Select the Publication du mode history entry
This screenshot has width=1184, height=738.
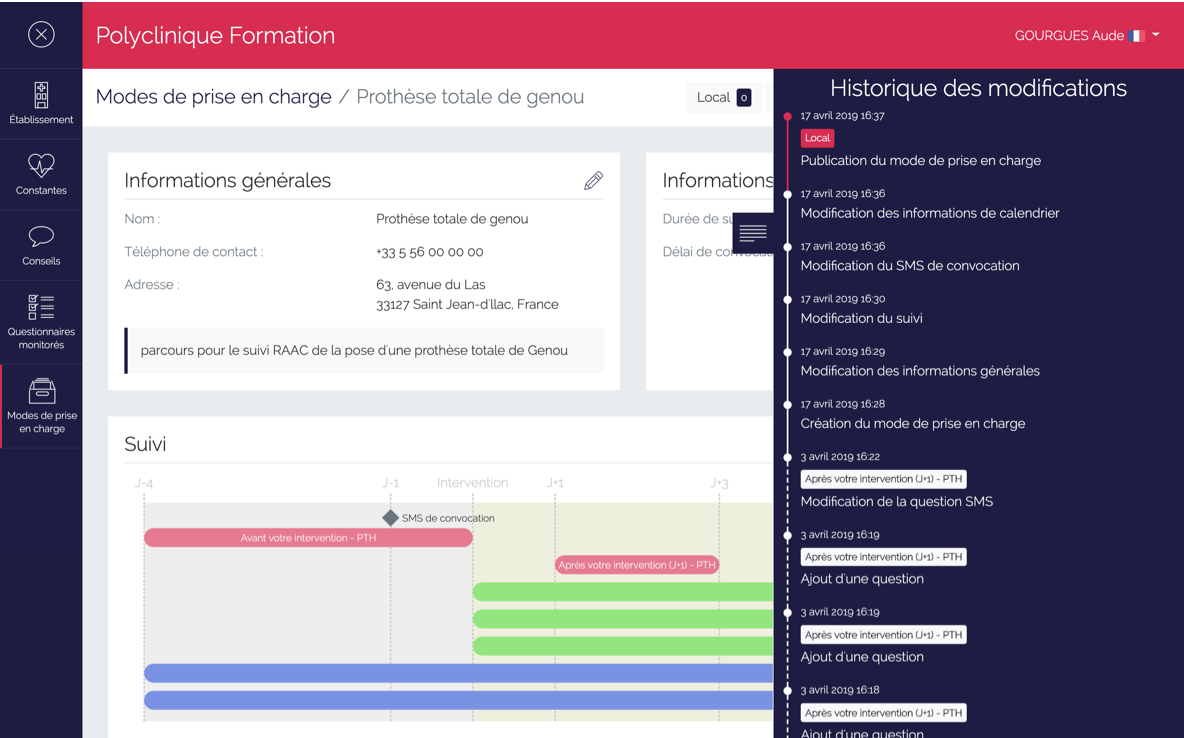pyautogui.click(x=920, y=160)
